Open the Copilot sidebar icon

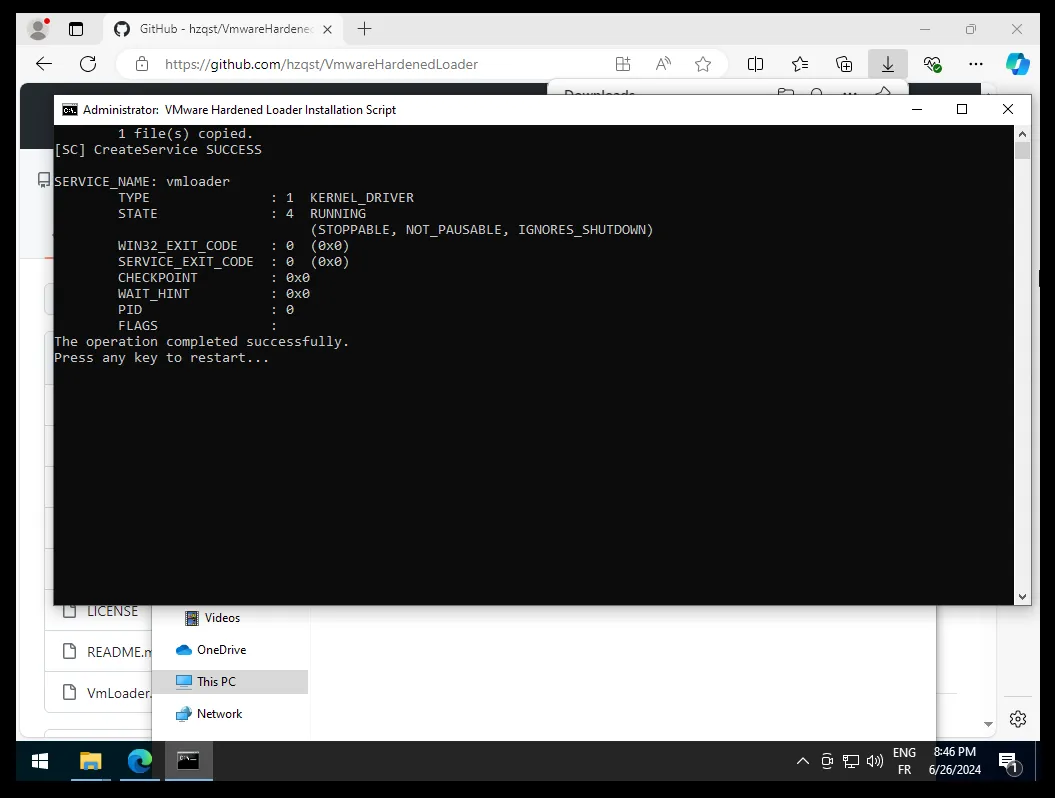click(x=1018, y=64)
